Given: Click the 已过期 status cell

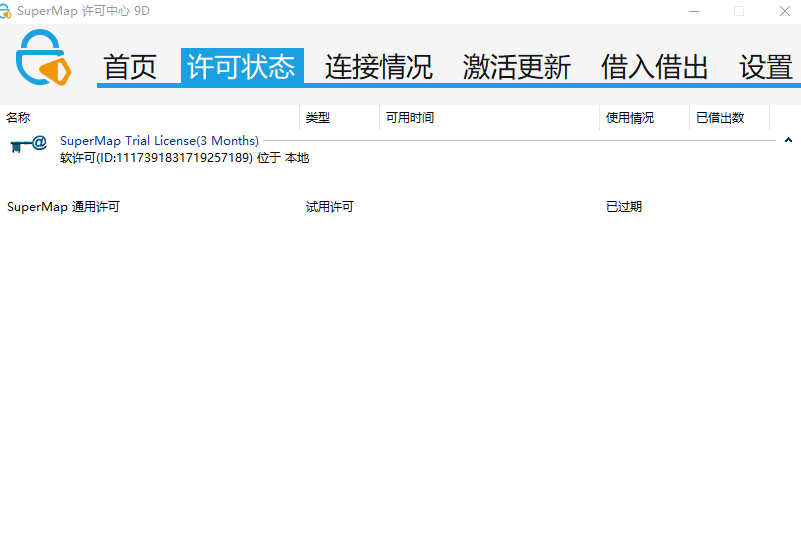Looking at the screenshot, I should point(624,207).
